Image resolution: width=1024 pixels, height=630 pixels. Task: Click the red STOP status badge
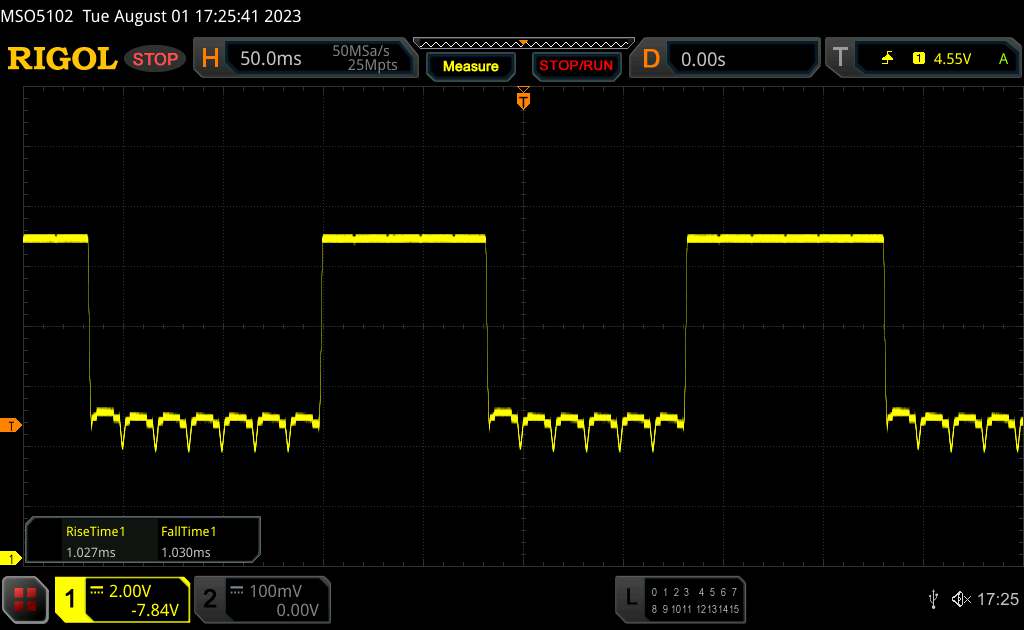[156, 59]
